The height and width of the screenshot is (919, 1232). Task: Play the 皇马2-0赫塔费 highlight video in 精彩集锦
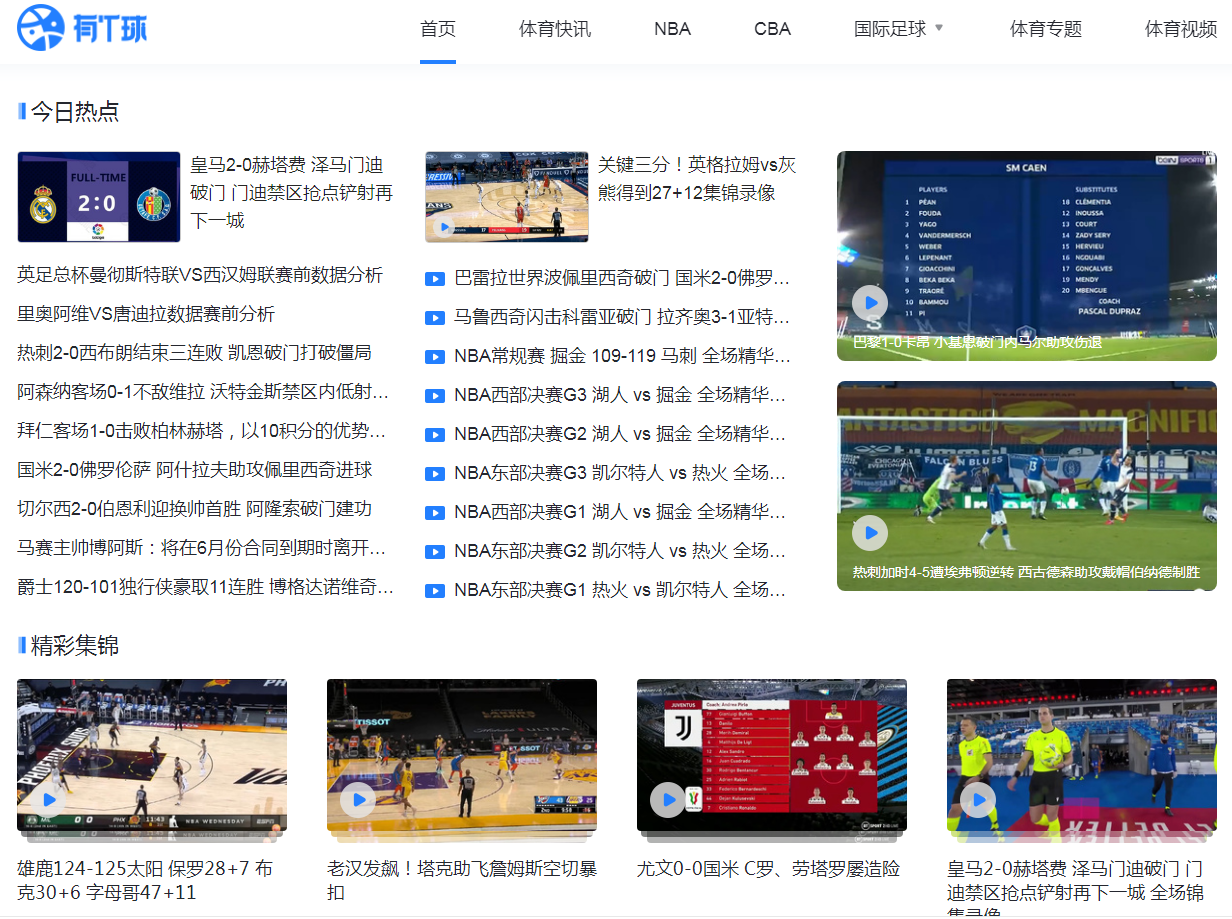(978, 800)
